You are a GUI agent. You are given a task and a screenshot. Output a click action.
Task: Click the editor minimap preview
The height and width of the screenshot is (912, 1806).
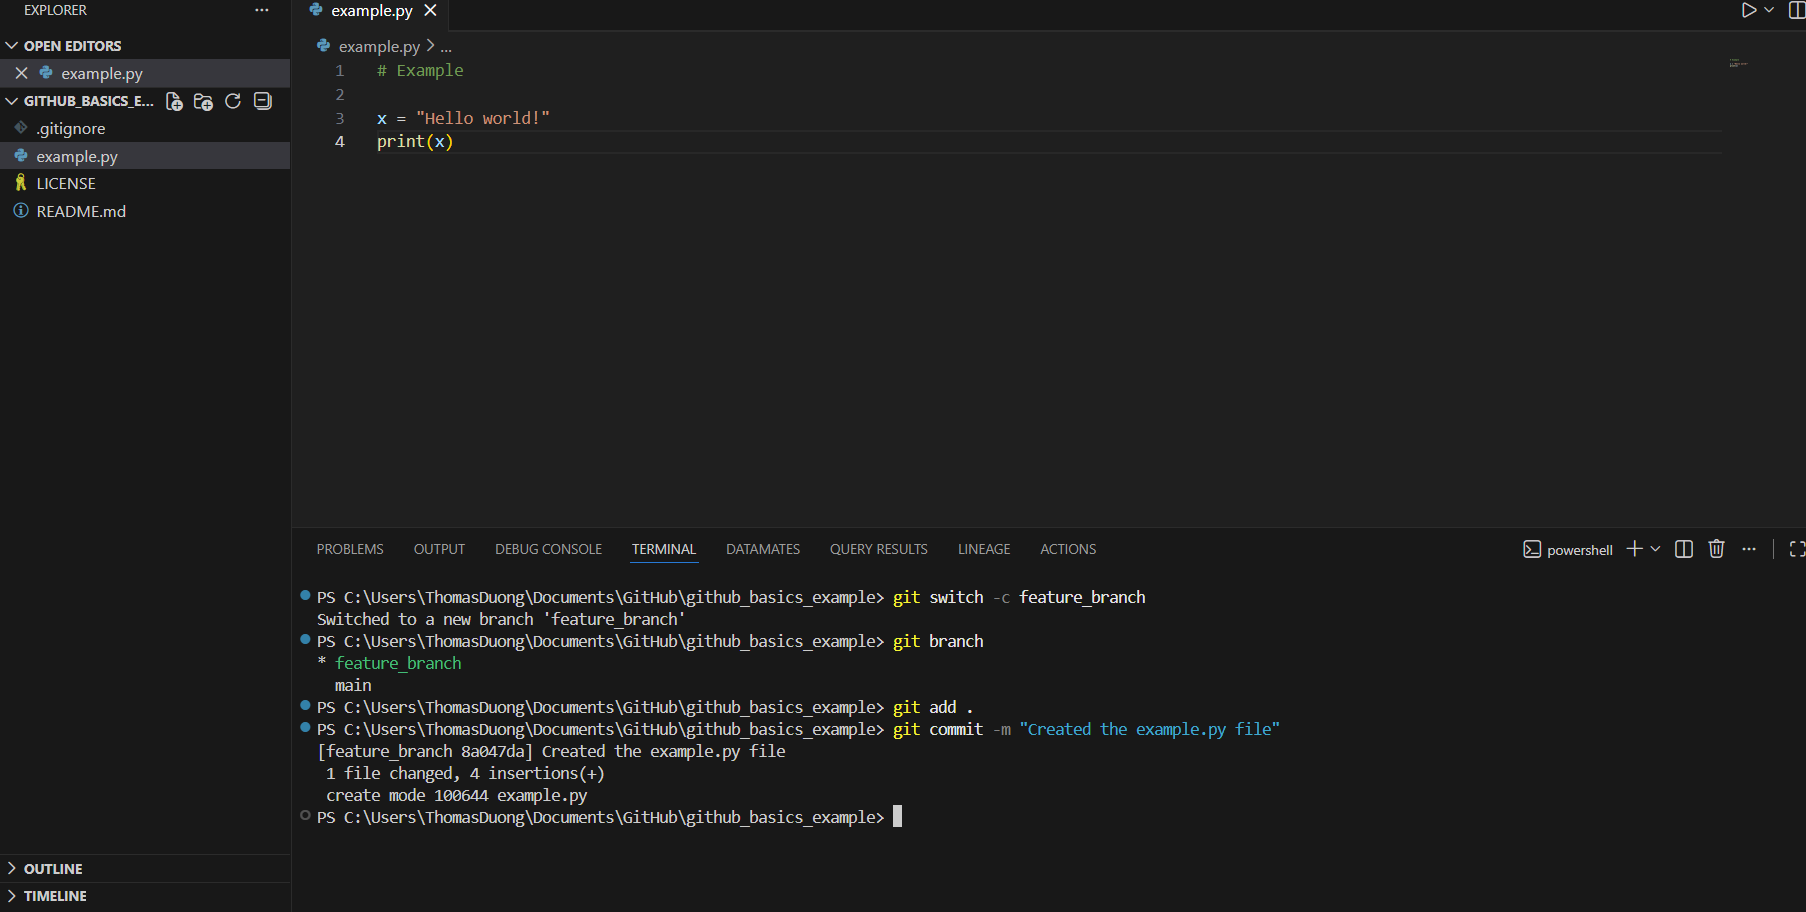click(1738, 63)
